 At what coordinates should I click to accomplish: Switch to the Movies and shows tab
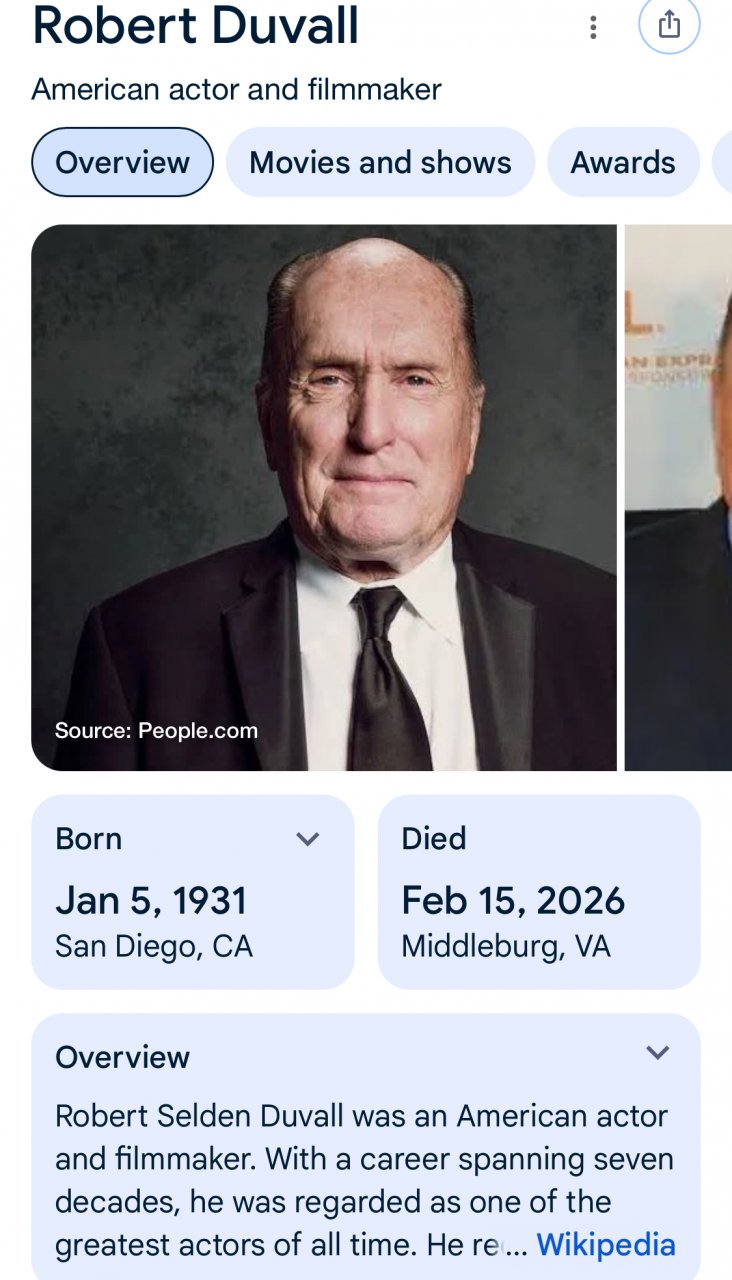(x=380, y=162)
